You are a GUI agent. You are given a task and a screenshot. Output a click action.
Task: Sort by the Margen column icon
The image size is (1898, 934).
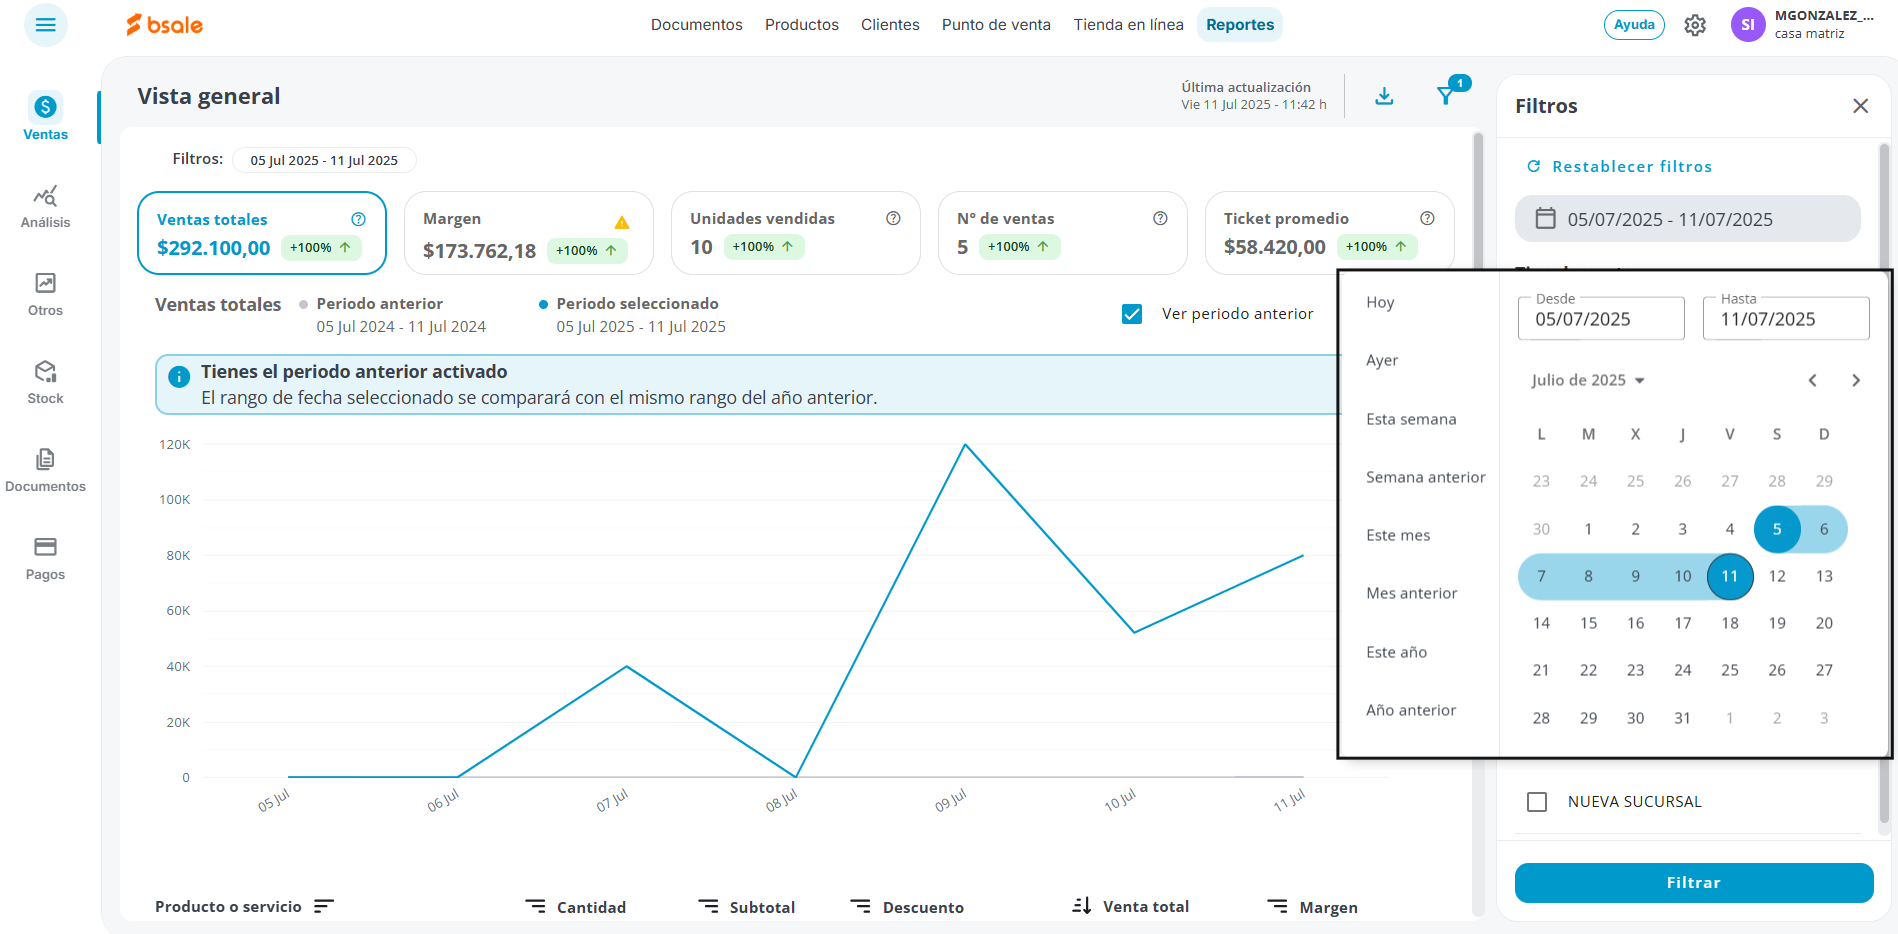coord(1277,906)
